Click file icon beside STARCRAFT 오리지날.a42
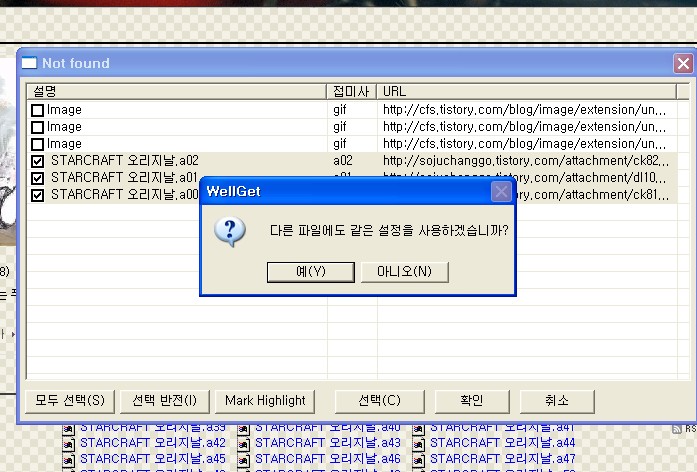This screenshot has height=472, width=697. point(68,444)
